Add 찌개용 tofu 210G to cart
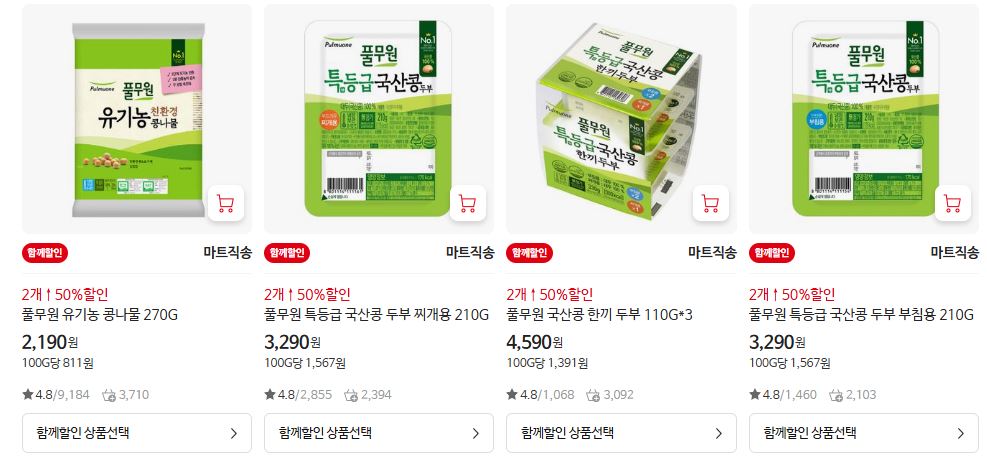This screenshot has height=460, width=987. coord(468,203)
